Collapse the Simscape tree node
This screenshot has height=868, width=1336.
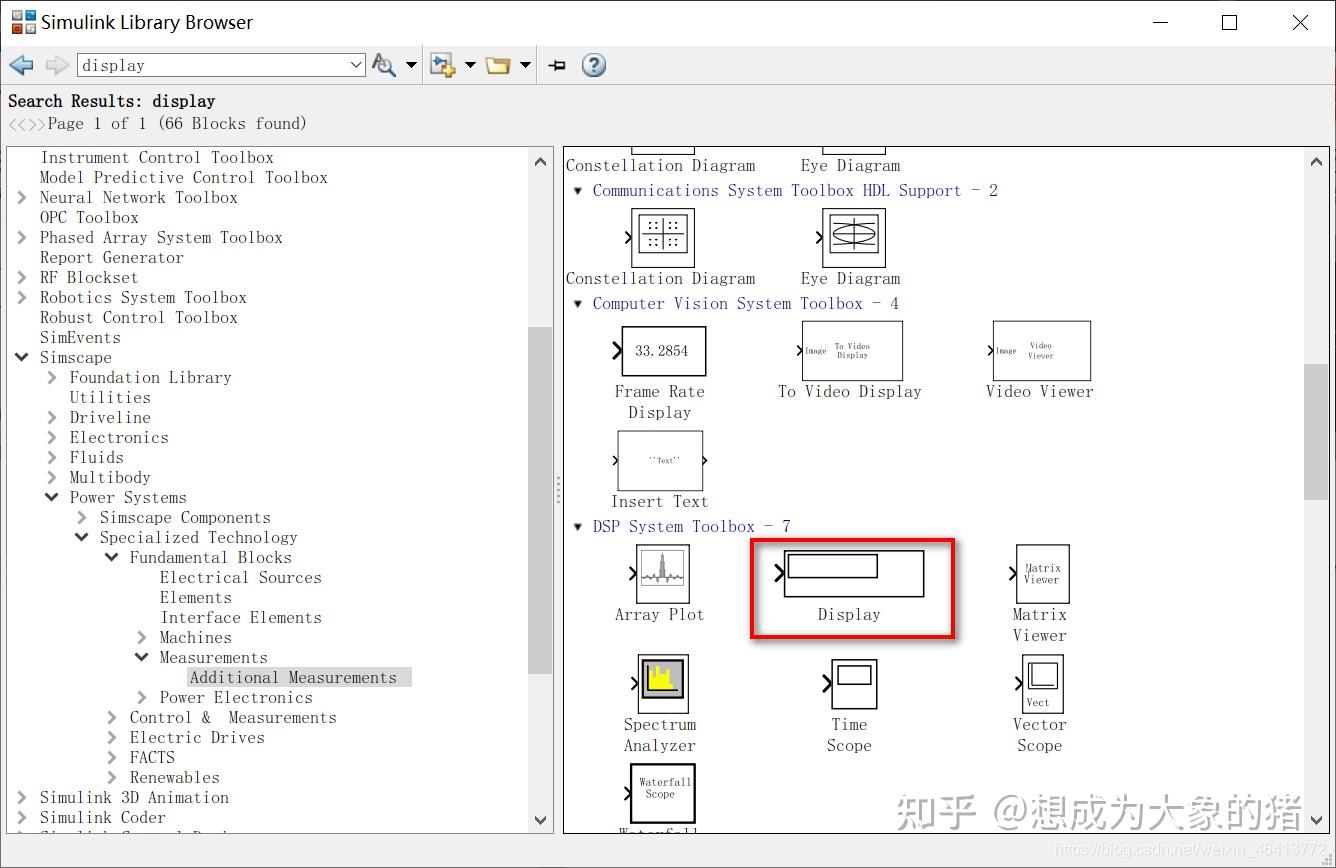pos(22,357)
